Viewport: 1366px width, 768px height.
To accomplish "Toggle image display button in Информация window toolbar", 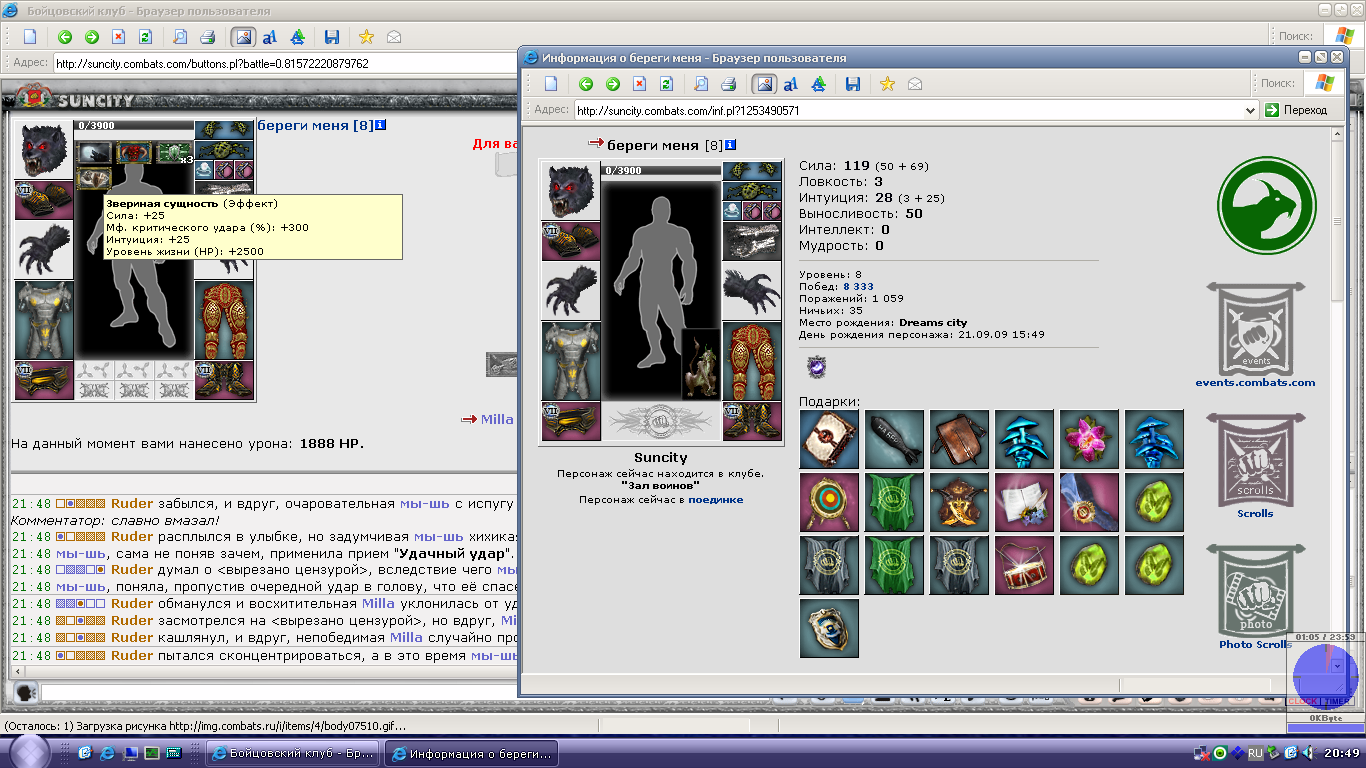I will 763,84.
